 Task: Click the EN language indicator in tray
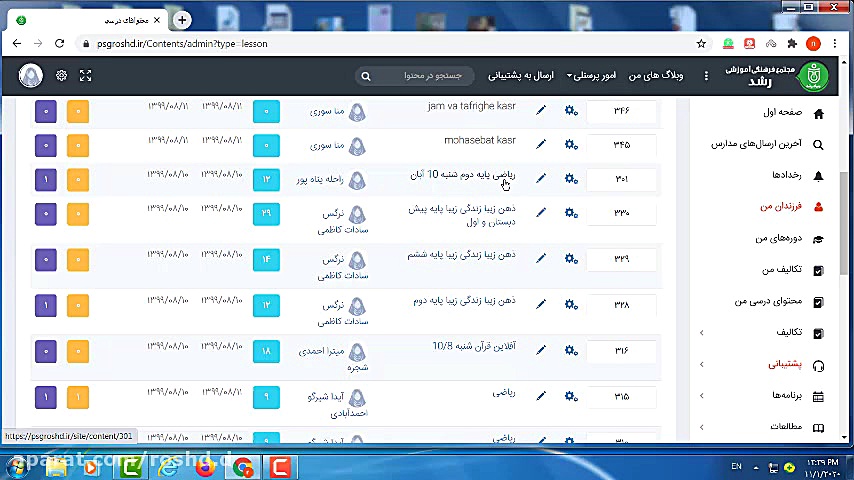736,466
